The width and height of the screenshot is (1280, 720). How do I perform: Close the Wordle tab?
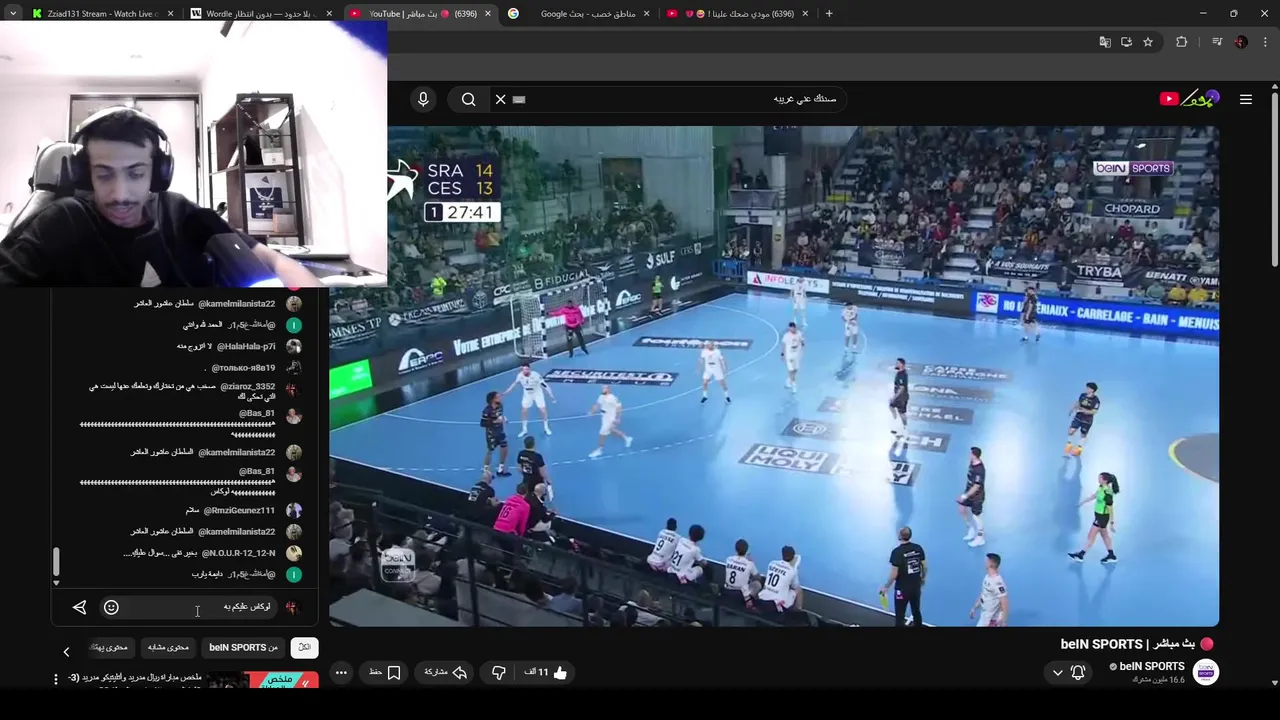(x=329, y=14)
